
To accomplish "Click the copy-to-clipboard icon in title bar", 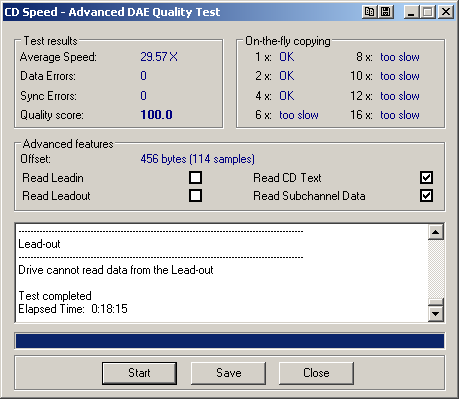I will tap(369, 12).
